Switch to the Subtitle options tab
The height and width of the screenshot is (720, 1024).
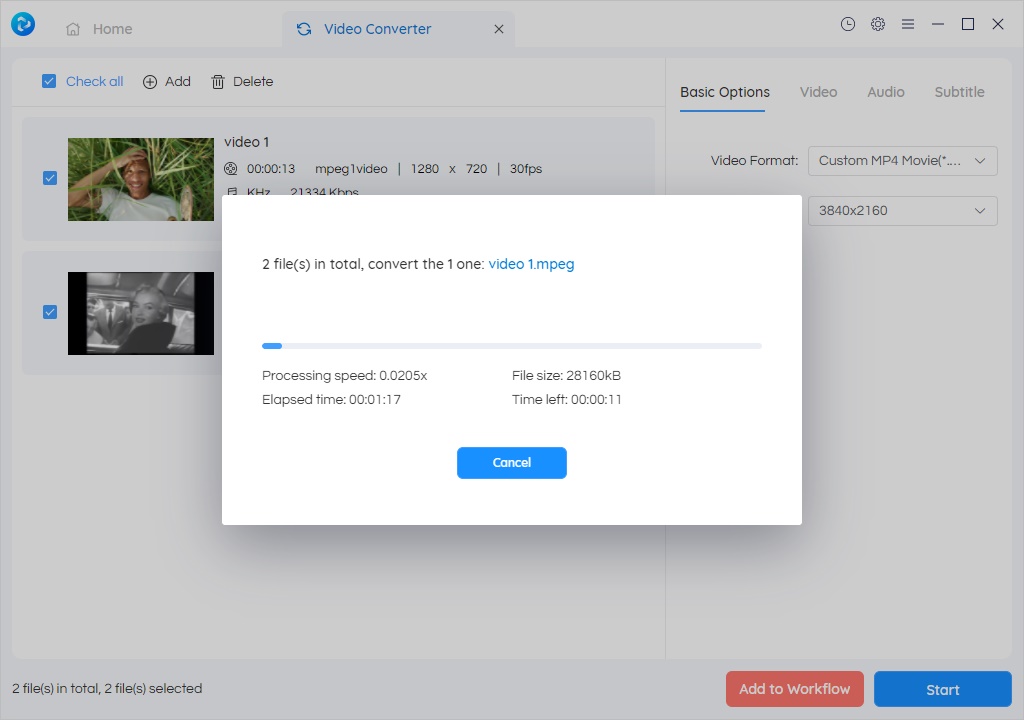tap(959, 92)
